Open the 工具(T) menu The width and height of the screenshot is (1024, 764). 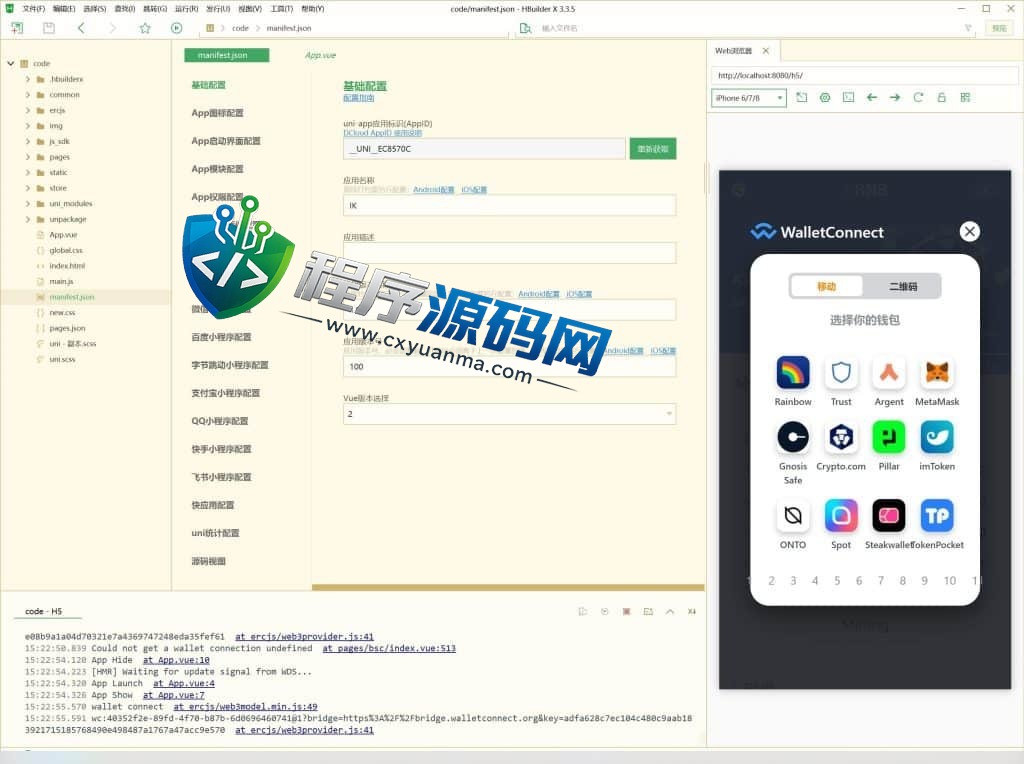click(281, 8)
